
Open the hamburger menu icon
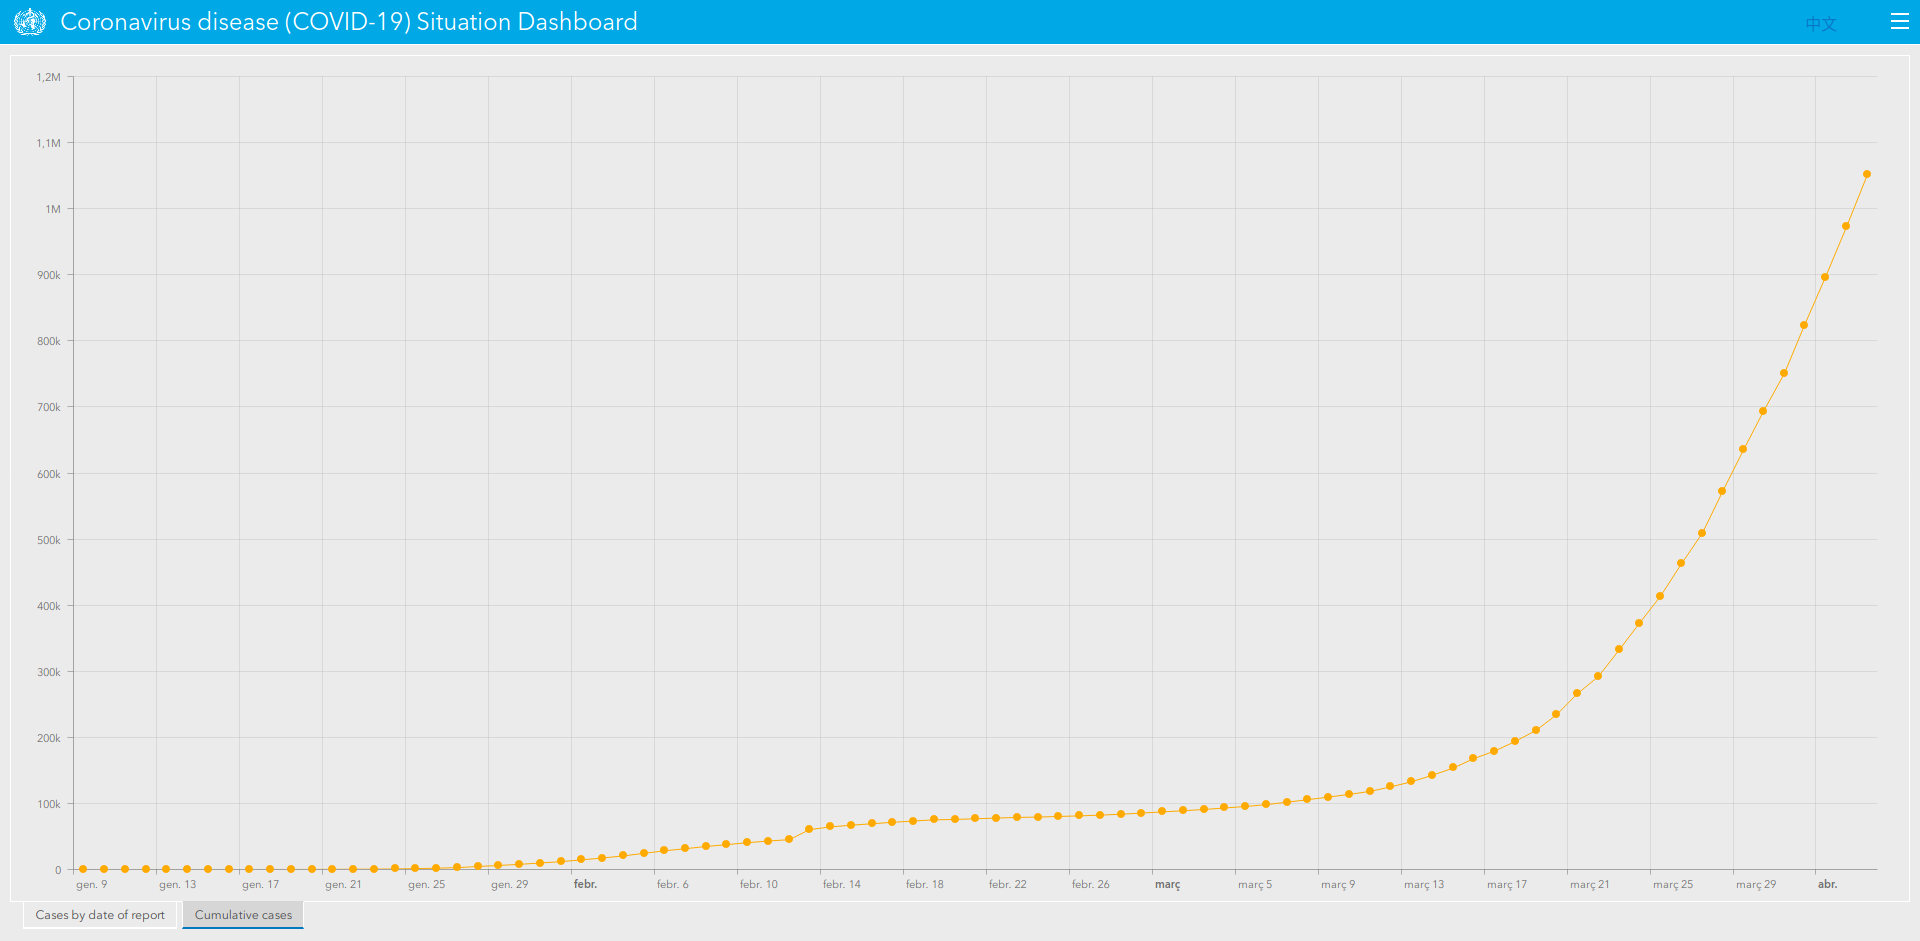pos(1900,22)
